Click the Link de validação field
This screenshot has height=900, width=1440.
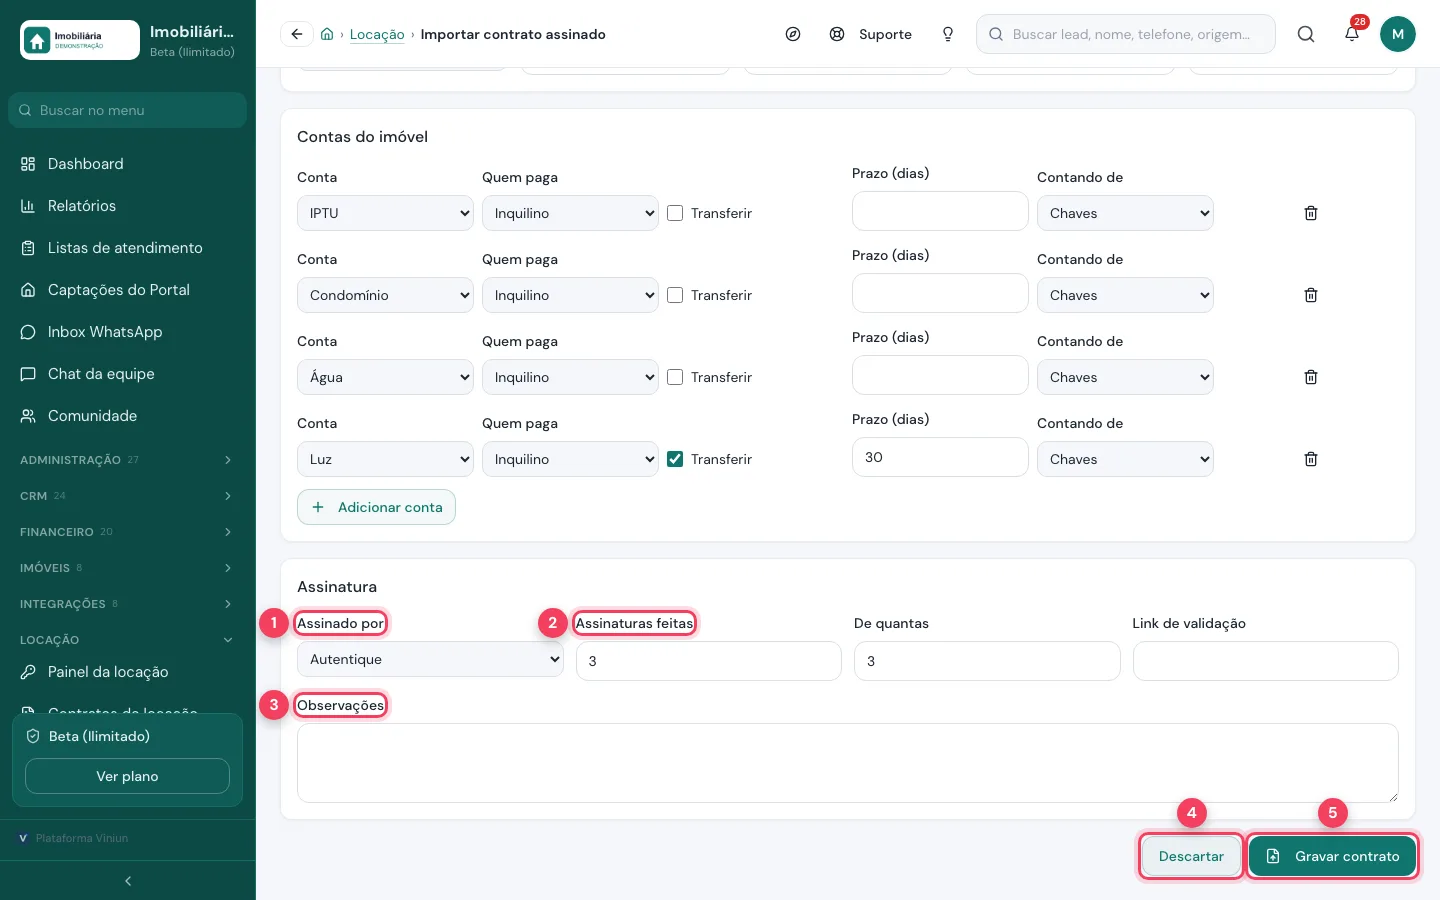tap(1265, 661)
